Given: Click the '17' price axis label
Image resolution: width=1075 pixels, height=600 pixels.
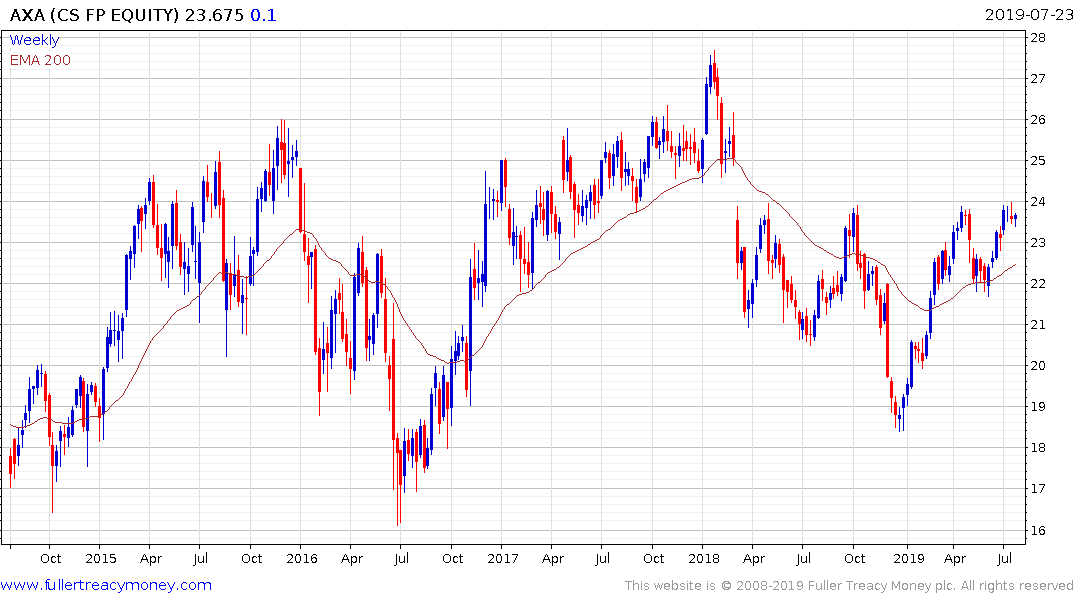Looking at the screenshot, I should [x=1038, y=489].
